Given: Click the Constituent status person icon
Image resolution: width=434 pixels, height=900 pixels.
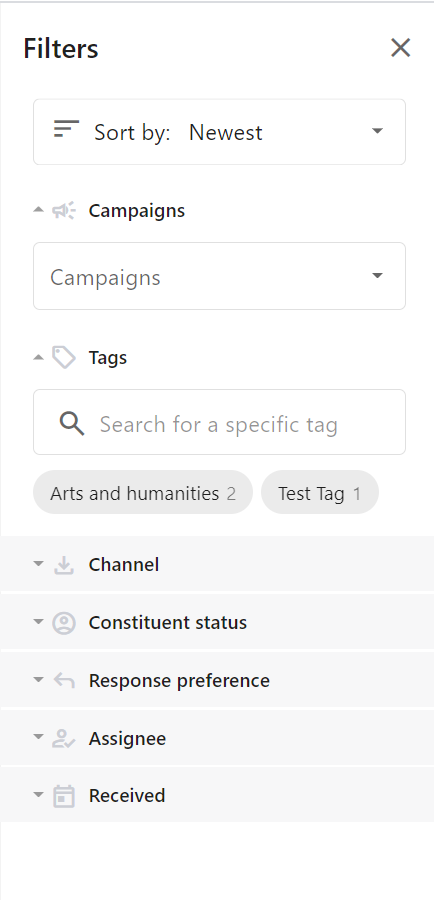Looking at the screenshot, I should (64, 623).
